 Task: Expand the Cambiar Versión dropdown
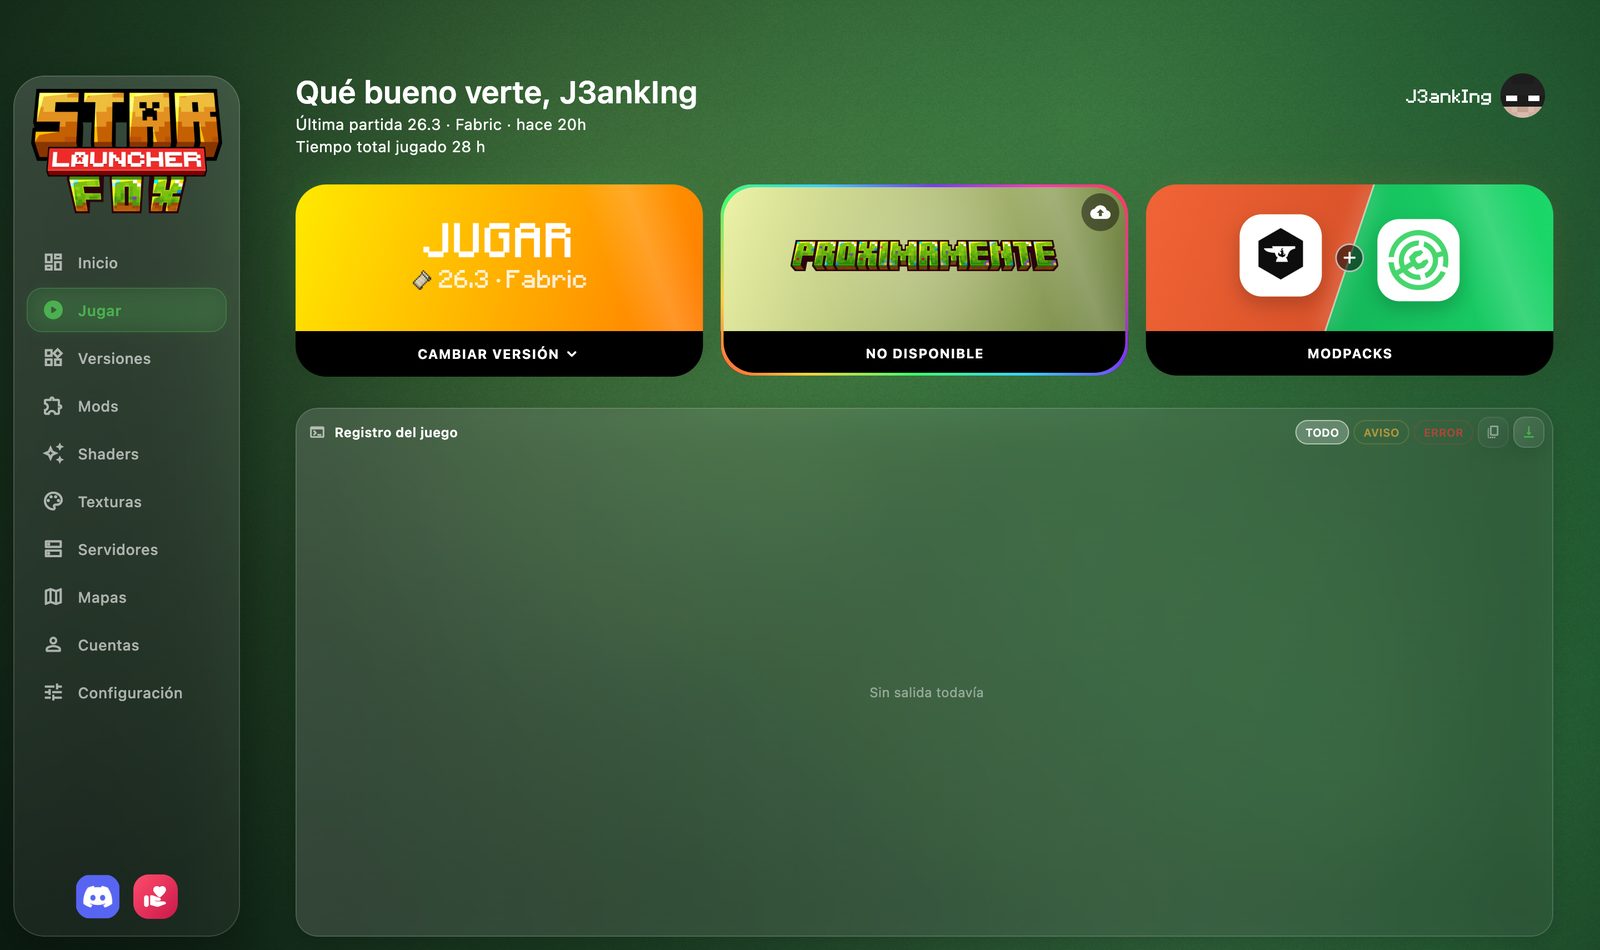498,354
